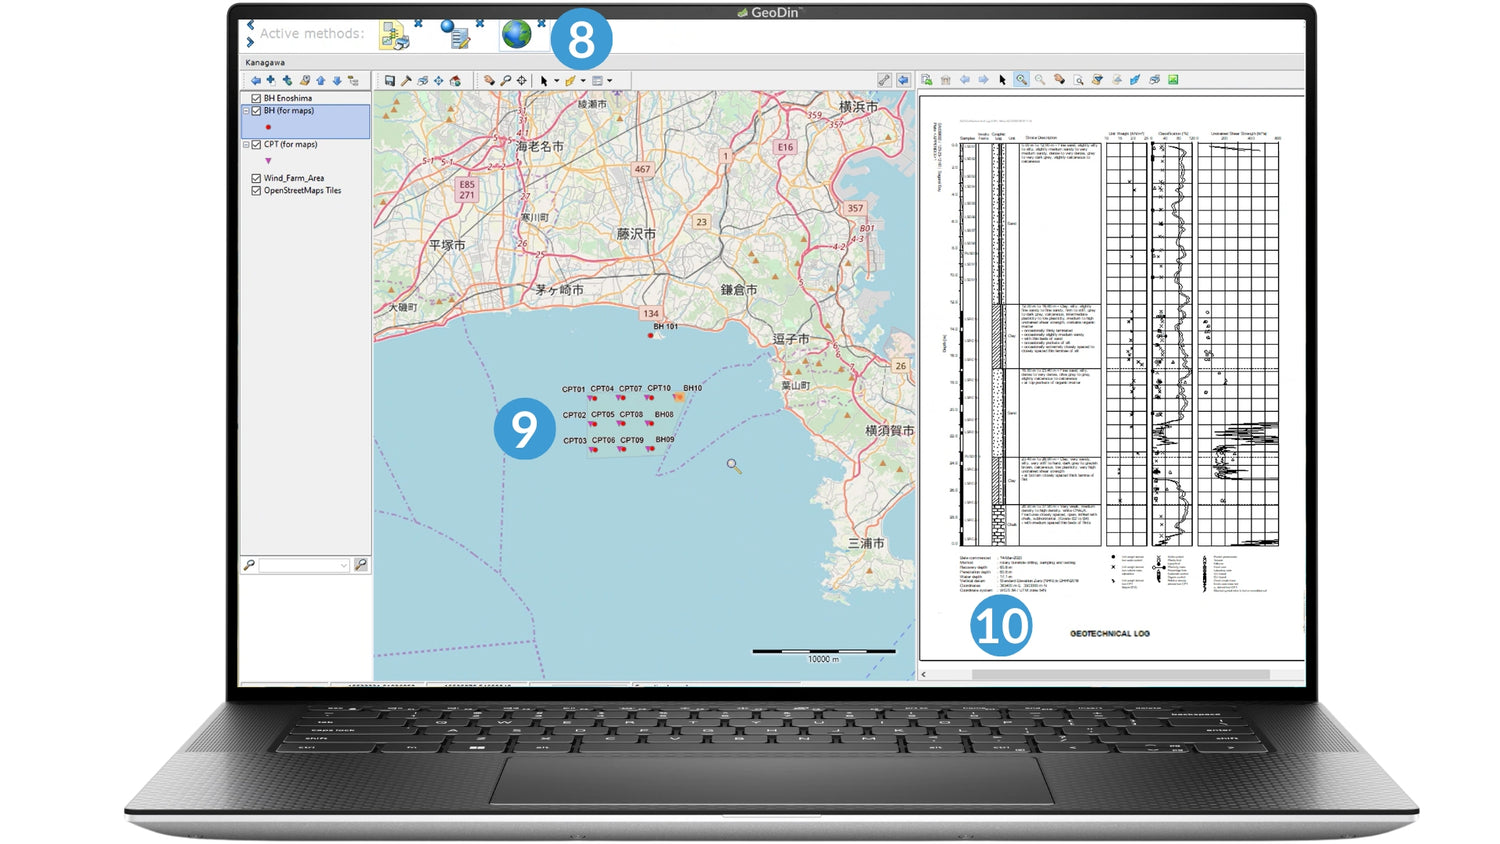The width and height of the screenshot is (1500, 844).
Task: Open the globe map method icon
Action: (x=516, y=35)
